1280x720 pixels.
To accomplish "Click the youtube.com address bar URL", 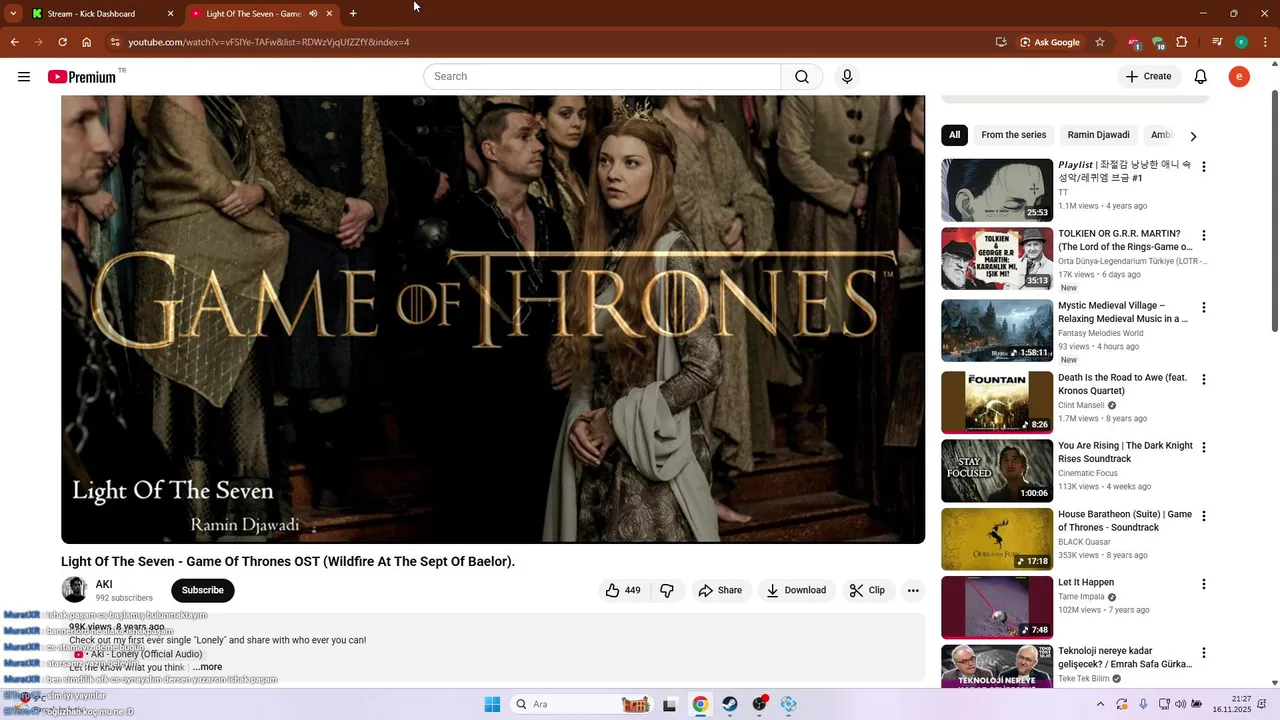I will tap(269, 42).
